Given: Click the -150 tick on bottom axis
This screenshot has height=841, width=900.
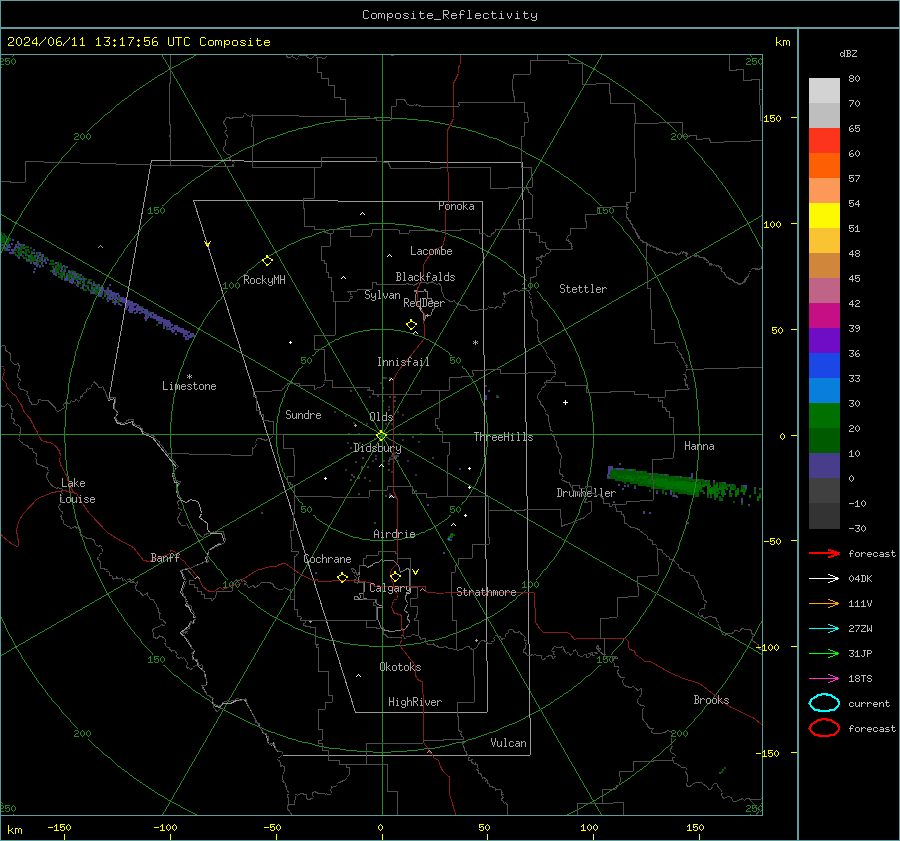Looking at the screenshot, I should click(59, 827).
